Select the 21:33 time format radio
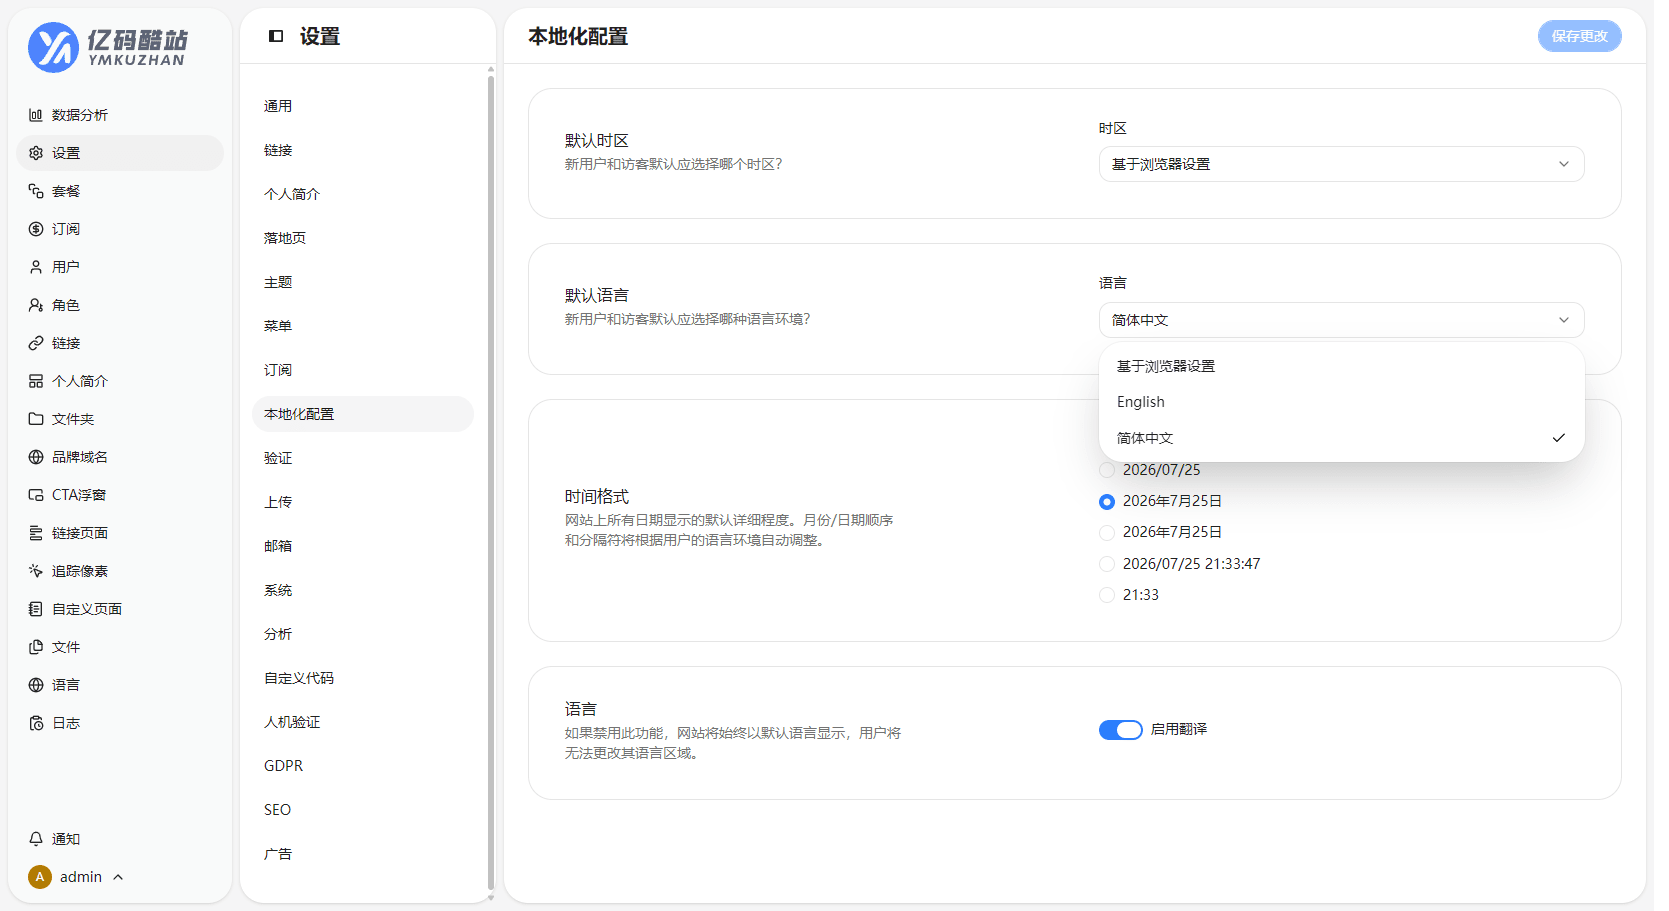The image size is (1669, 911). click(x=1107, y=595)
